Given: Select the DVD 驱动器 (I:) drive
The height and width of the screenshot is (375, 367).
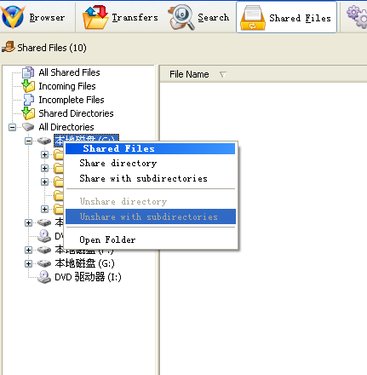Looking at the screenshot, I should pos(88,277).
